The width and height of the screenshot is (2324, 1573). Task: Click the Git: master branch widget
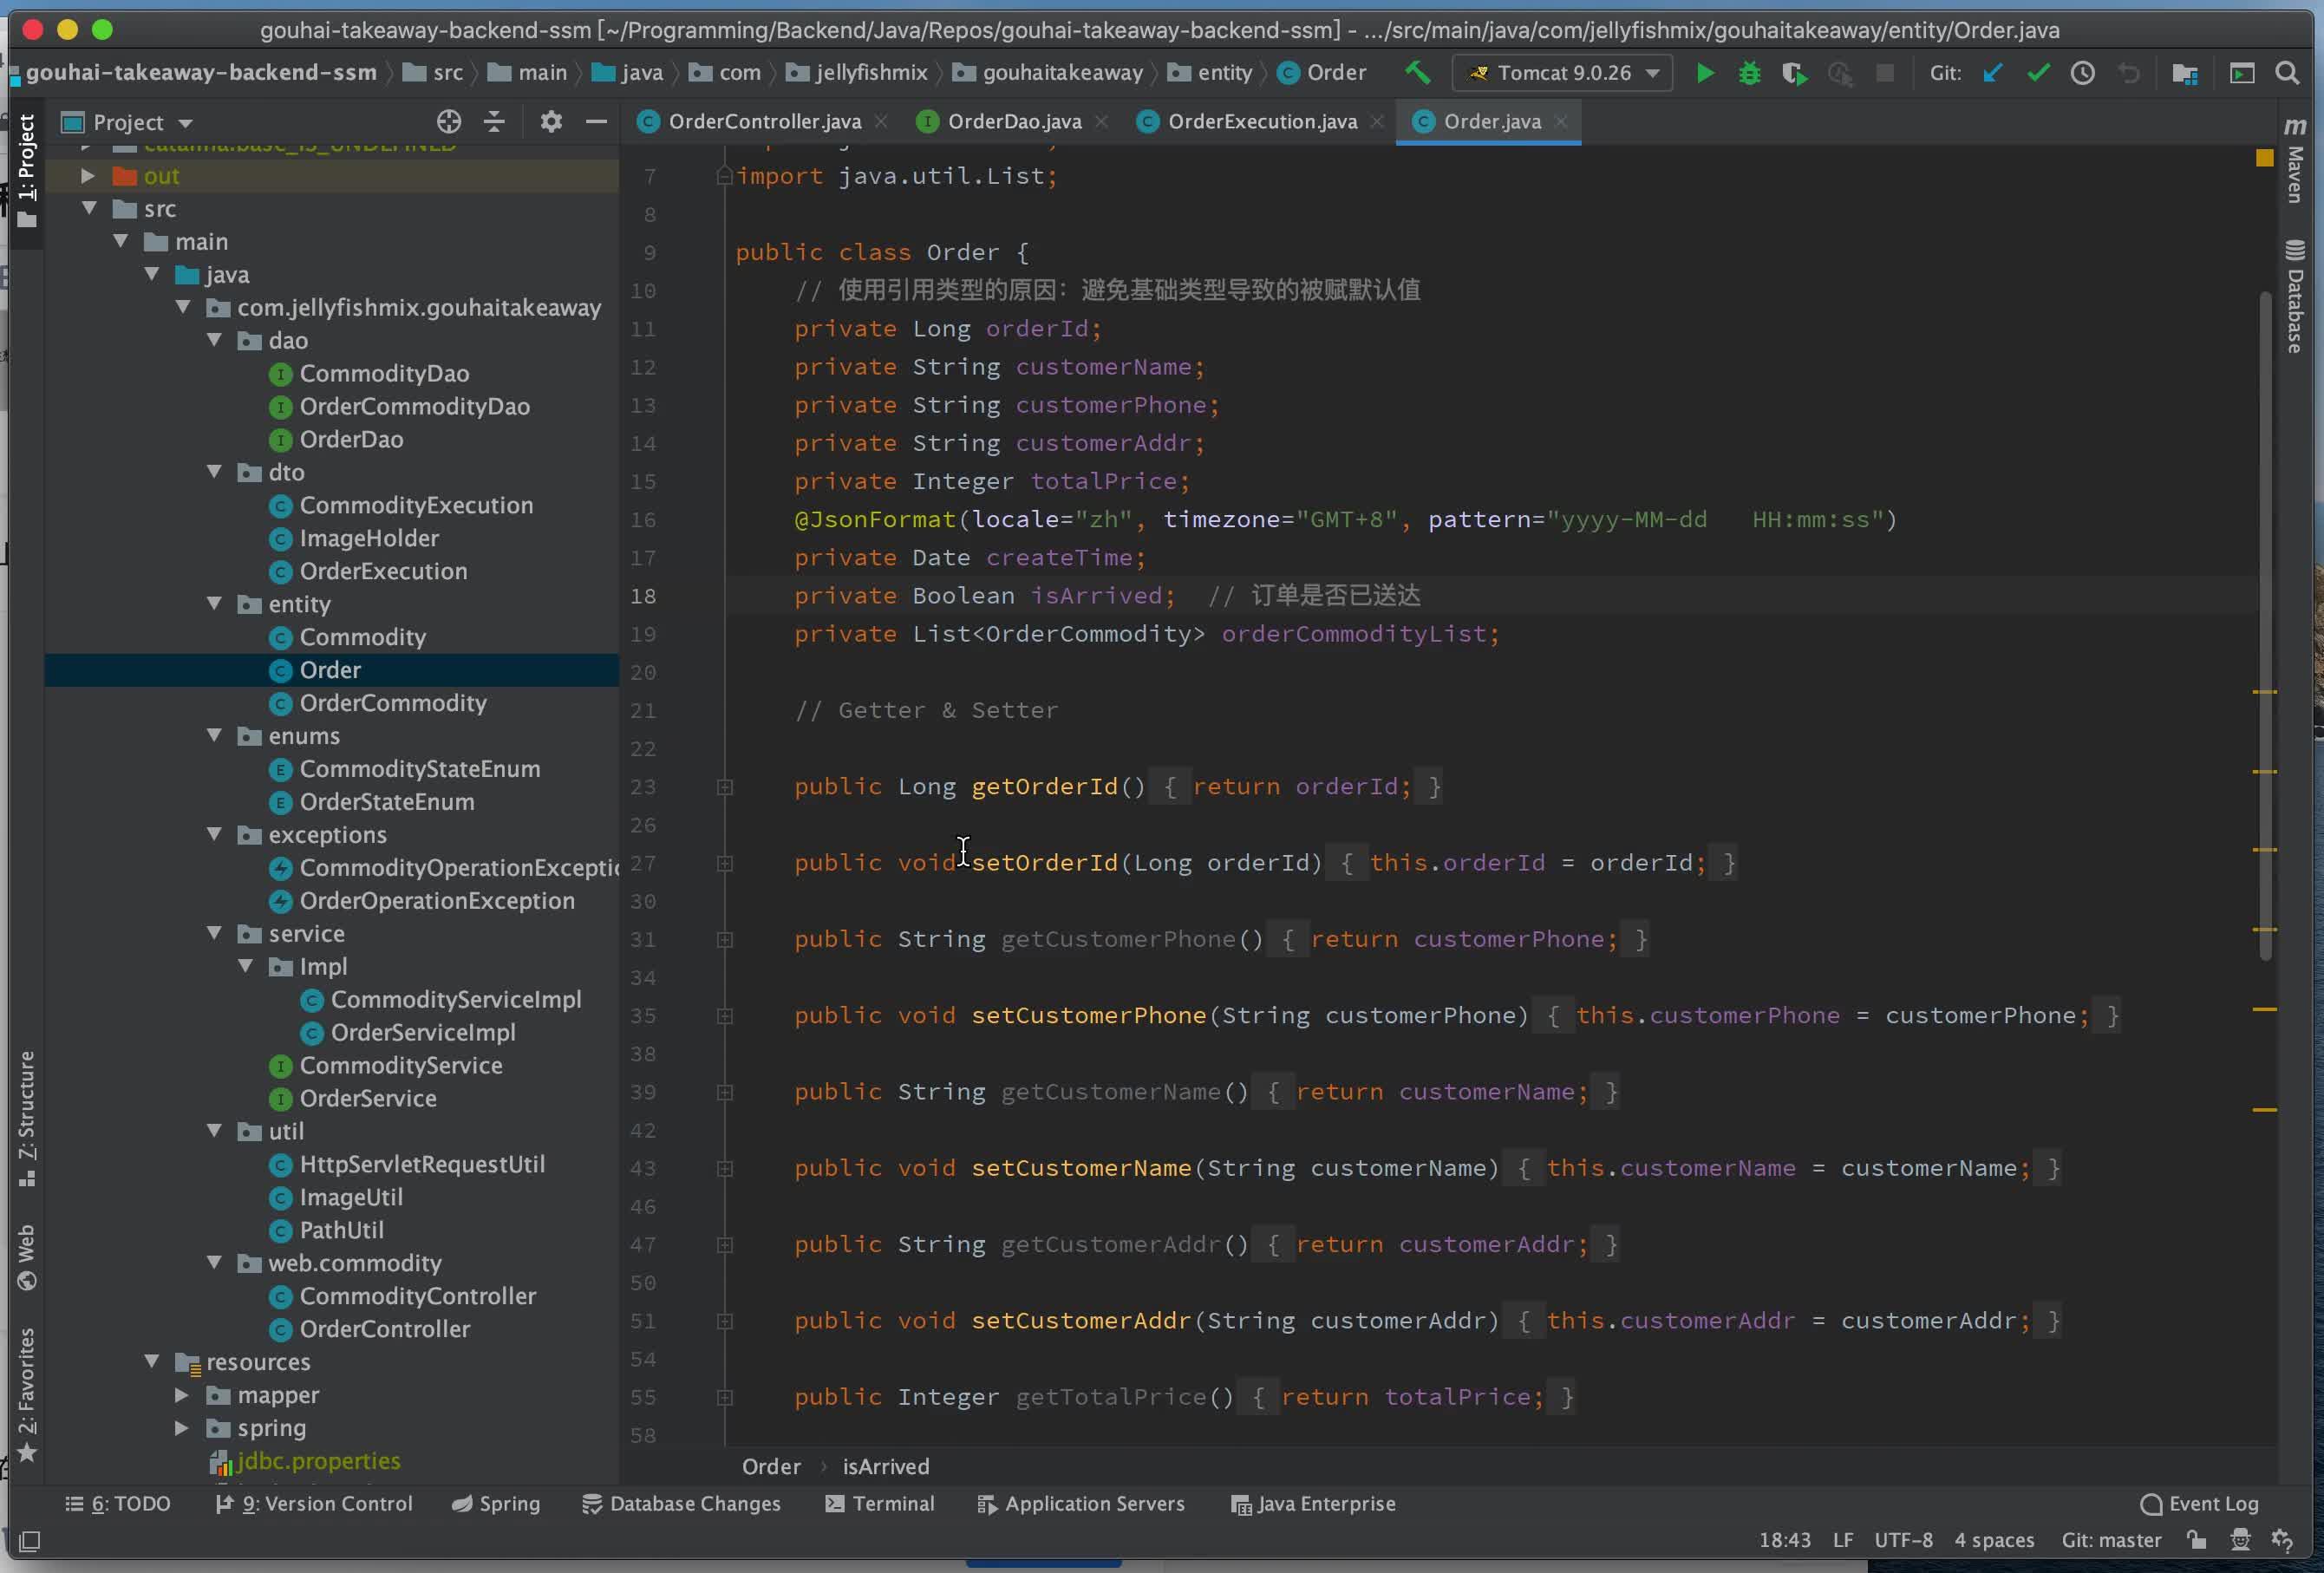[2111, 1540]
